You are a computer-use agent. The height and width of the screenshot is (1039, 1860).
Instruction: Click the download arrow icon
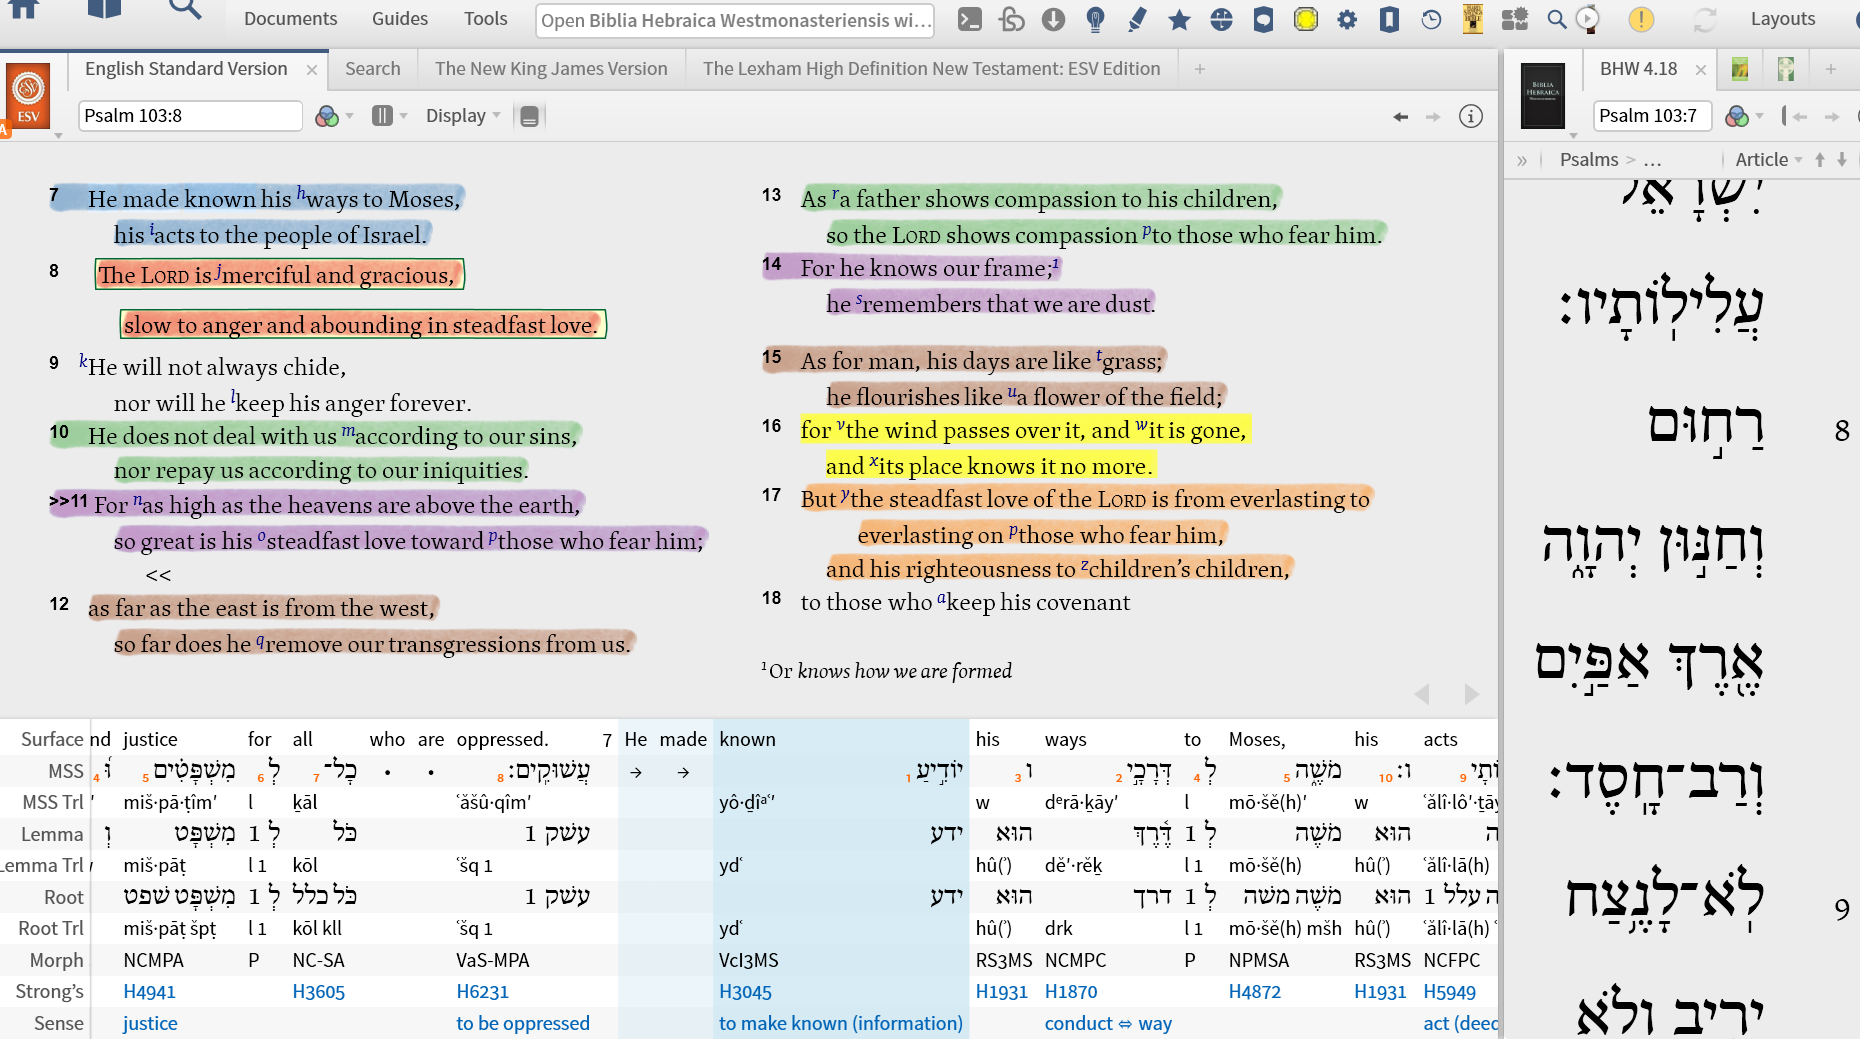pos(1053,19)
